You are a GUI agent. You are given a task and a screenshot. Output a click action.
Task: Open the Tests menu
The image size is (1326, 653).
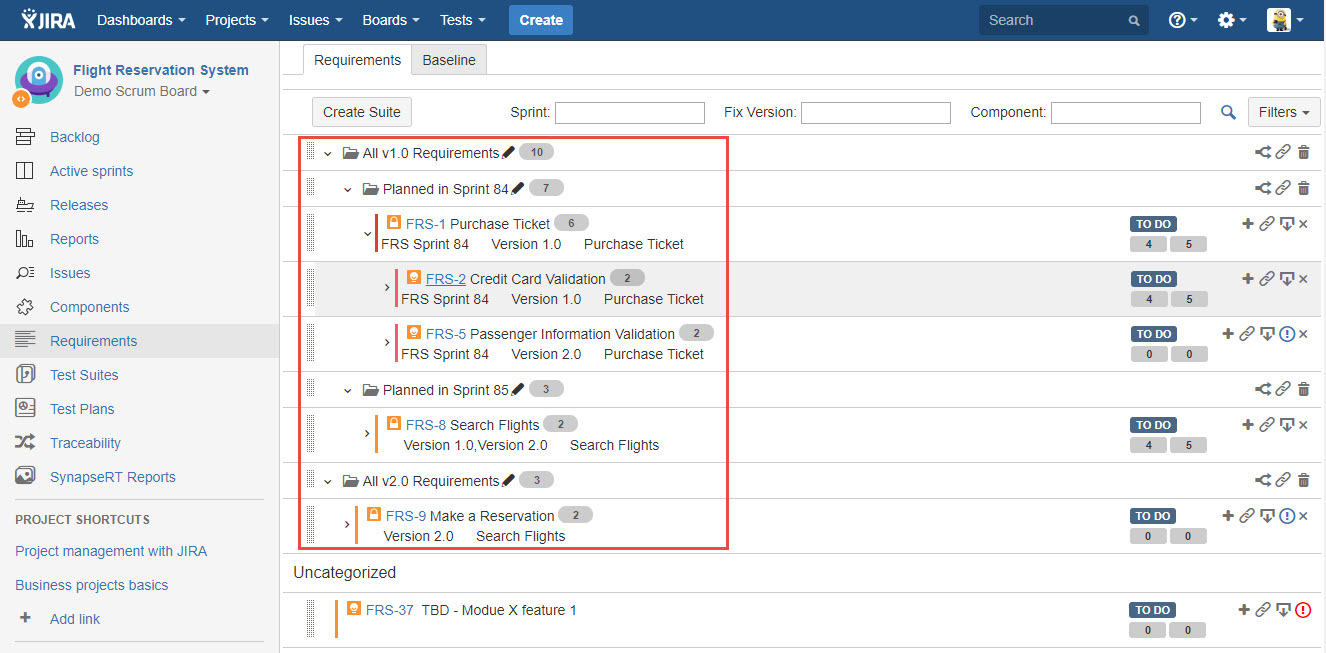coord(463,20)
